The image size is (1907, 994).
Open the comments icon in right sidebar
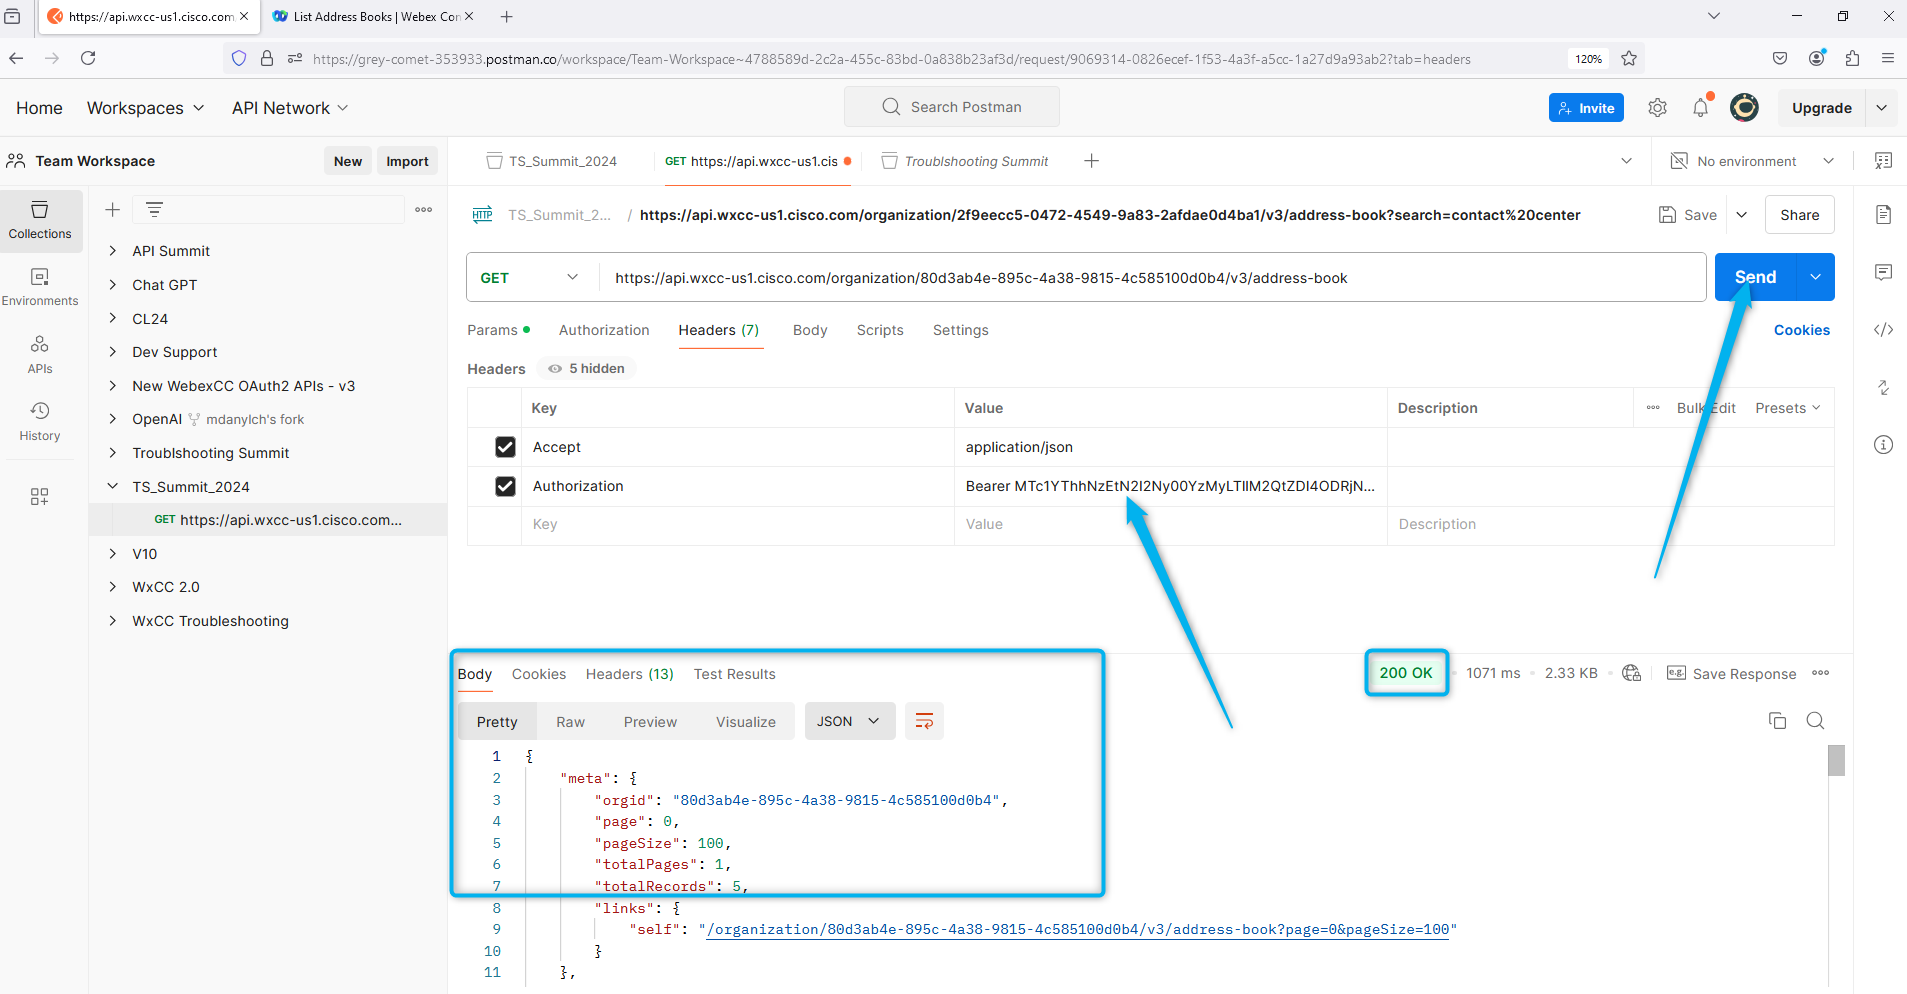click(1883, 272)
